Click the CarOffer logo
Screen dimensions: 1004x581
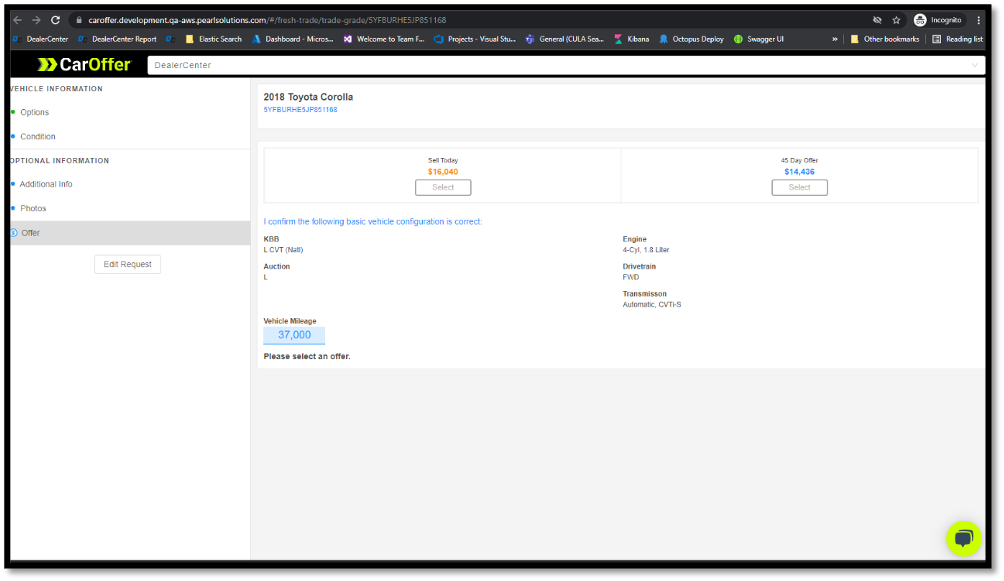85,65
